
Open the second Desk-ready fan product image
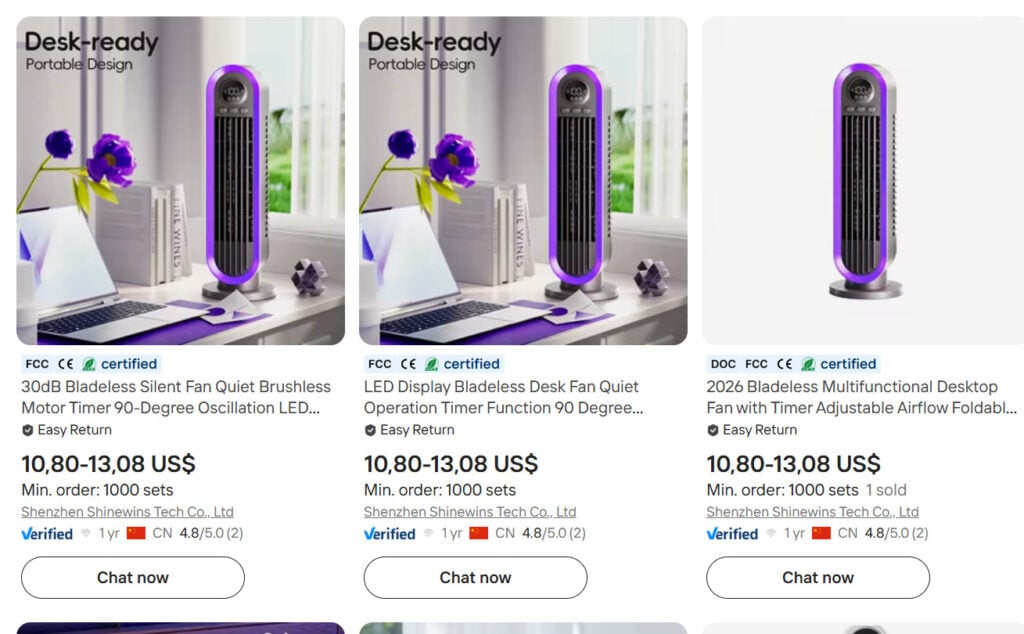pos(523,180)
